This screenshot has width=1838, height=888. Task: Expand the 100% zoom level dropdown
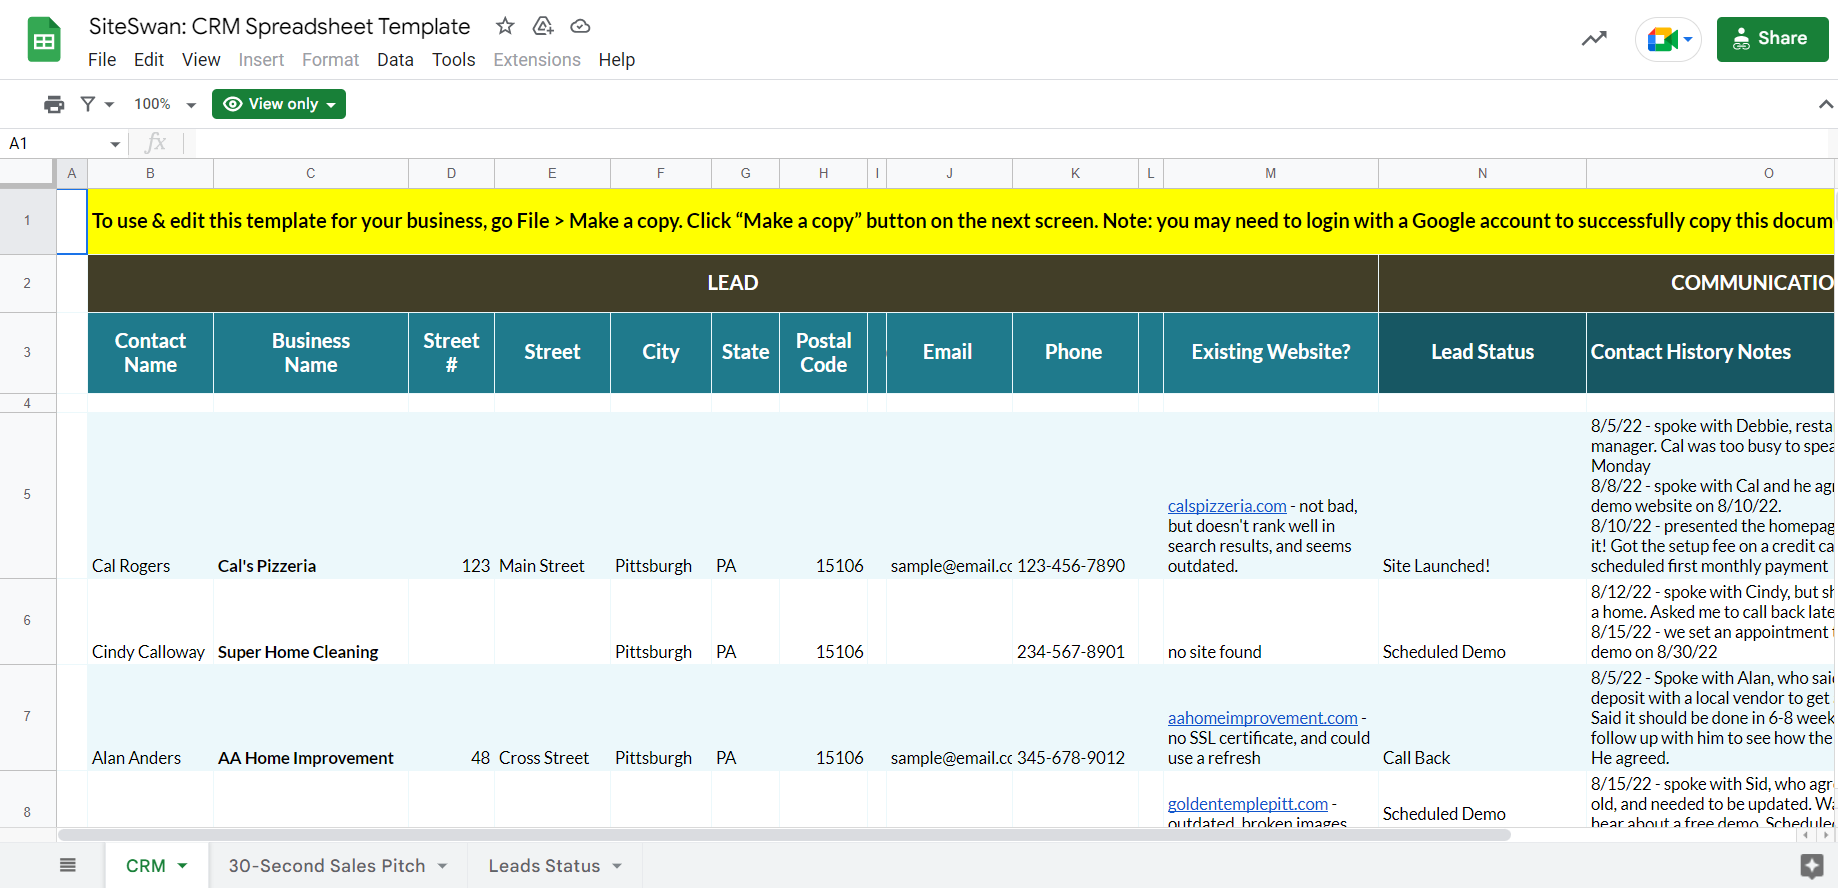pyautogui.click(x=165, y=104)
